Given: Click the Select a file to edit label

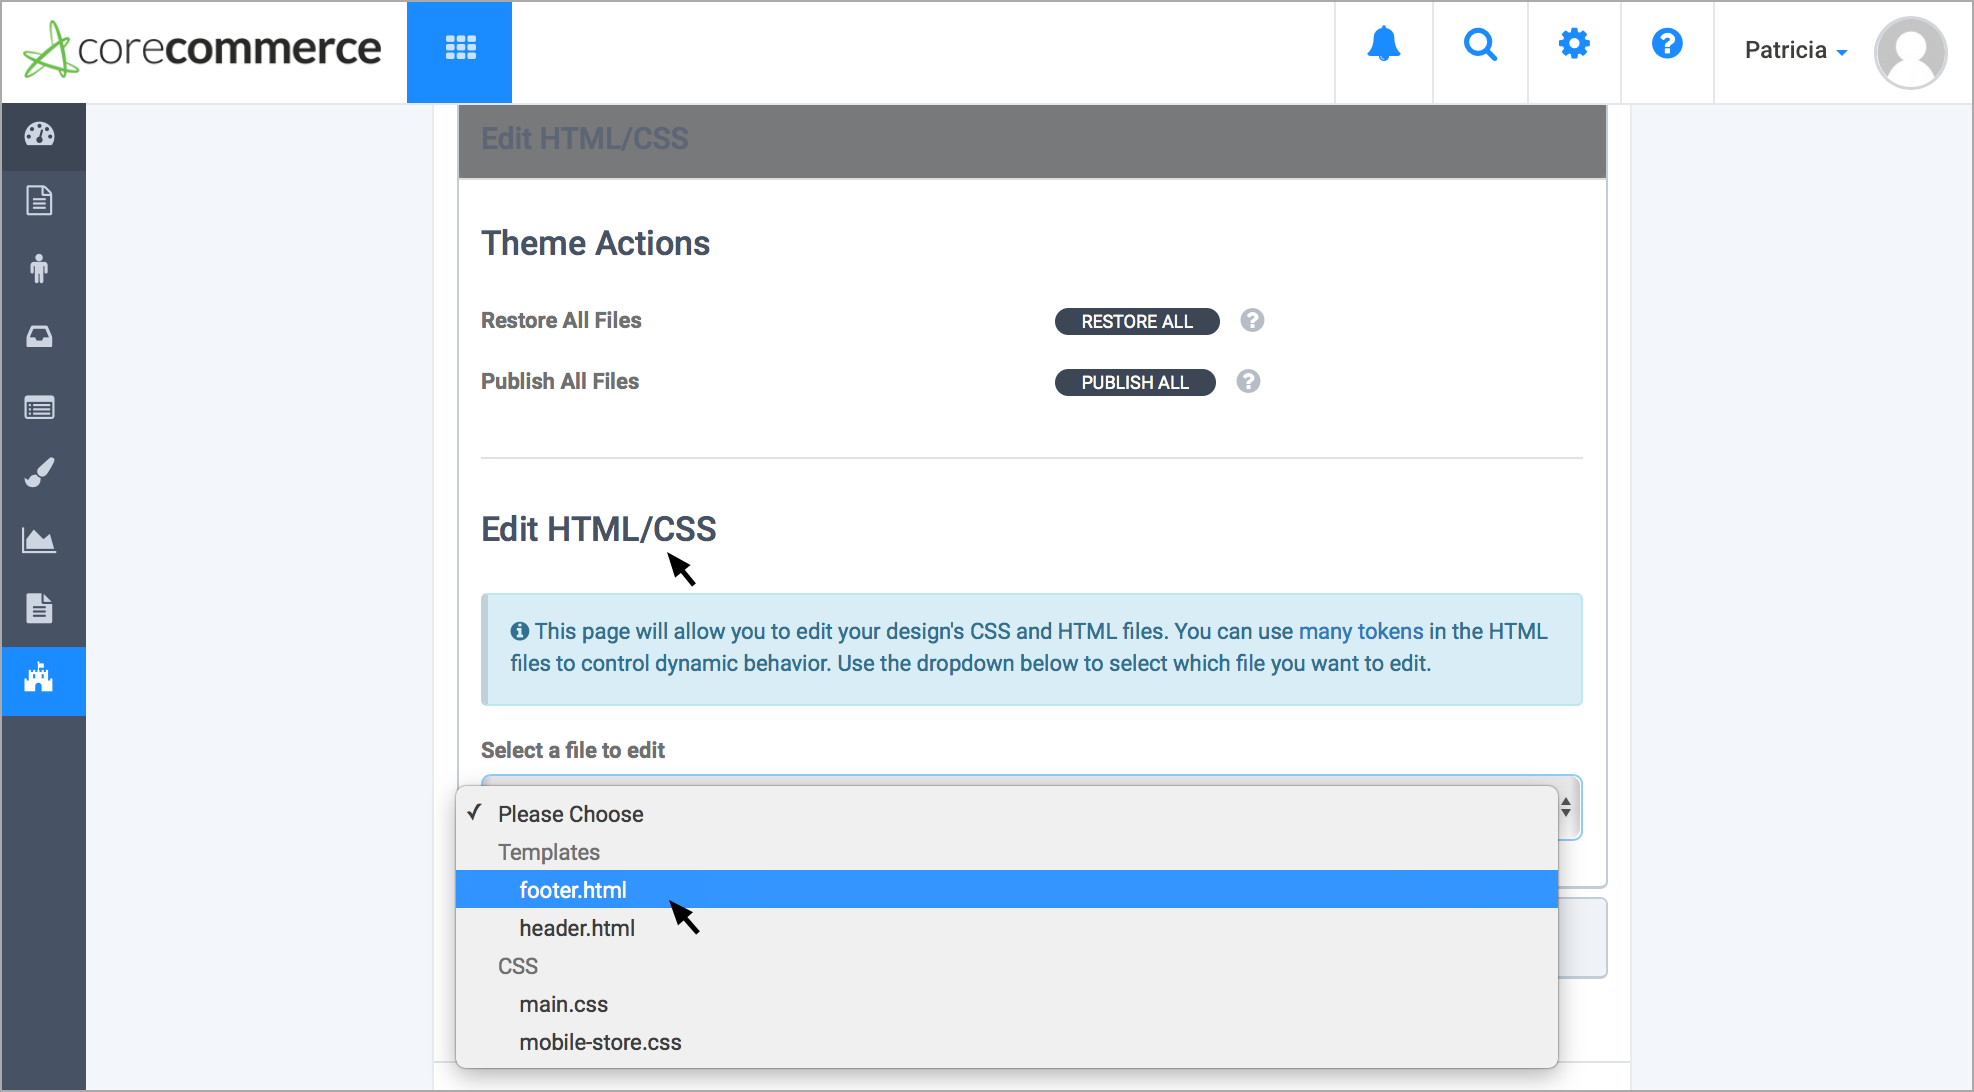Looking at the screenshot, I should point(573,750).
